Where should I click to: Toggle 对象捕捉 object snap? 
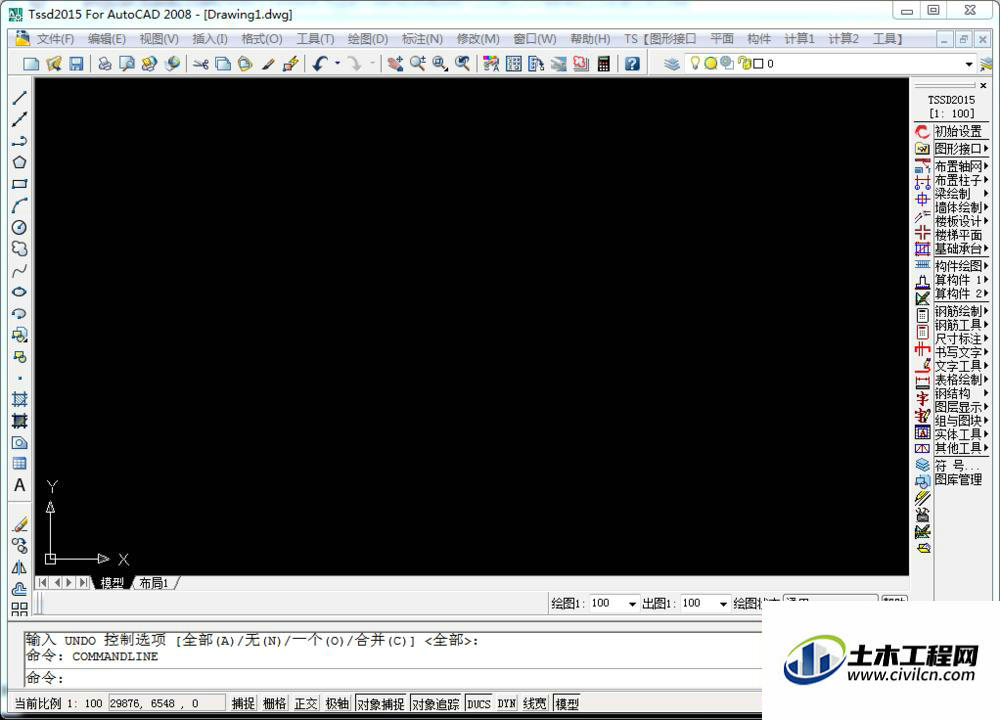pos(381,703)
